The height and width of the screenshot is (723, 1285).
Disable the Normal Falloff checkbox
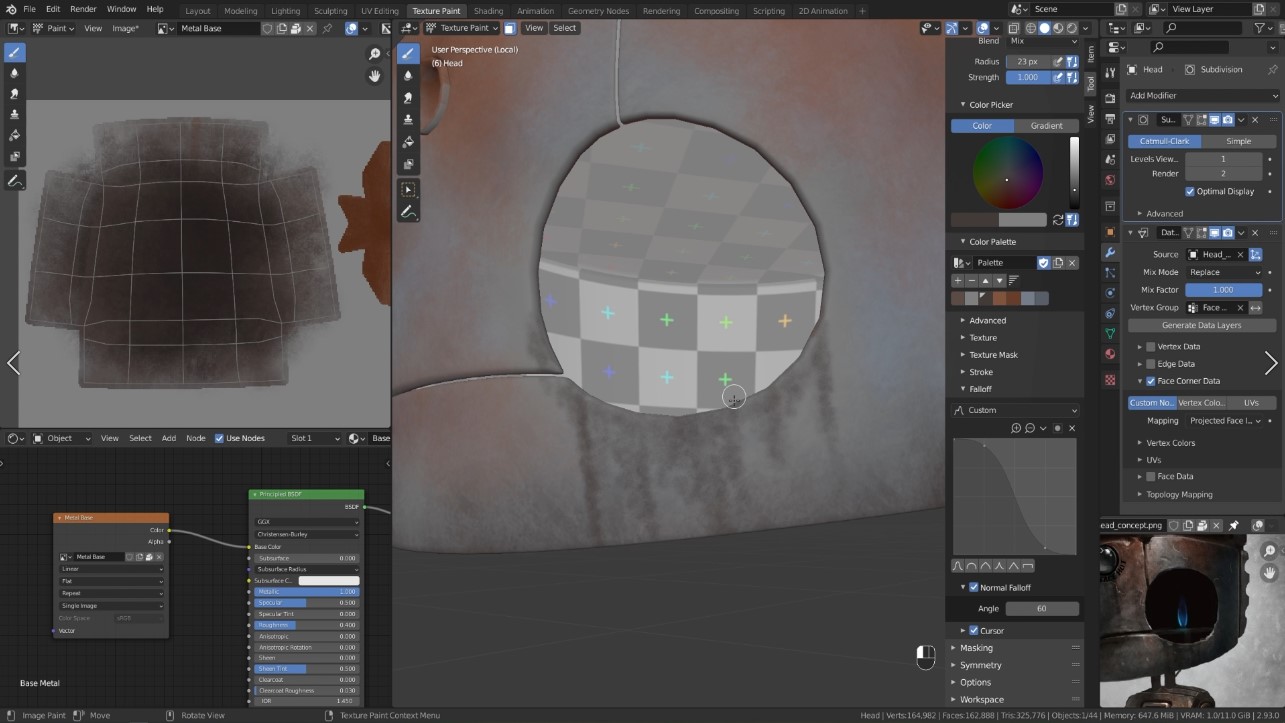[x=974, y=587]
